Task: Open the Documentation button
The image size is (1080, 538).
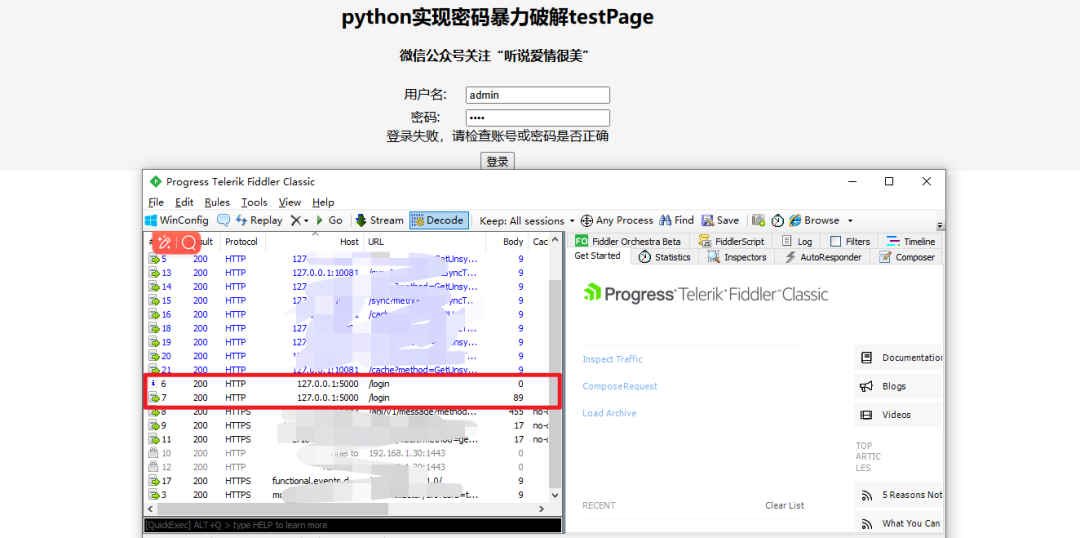Action: click(x=898, y=358)
